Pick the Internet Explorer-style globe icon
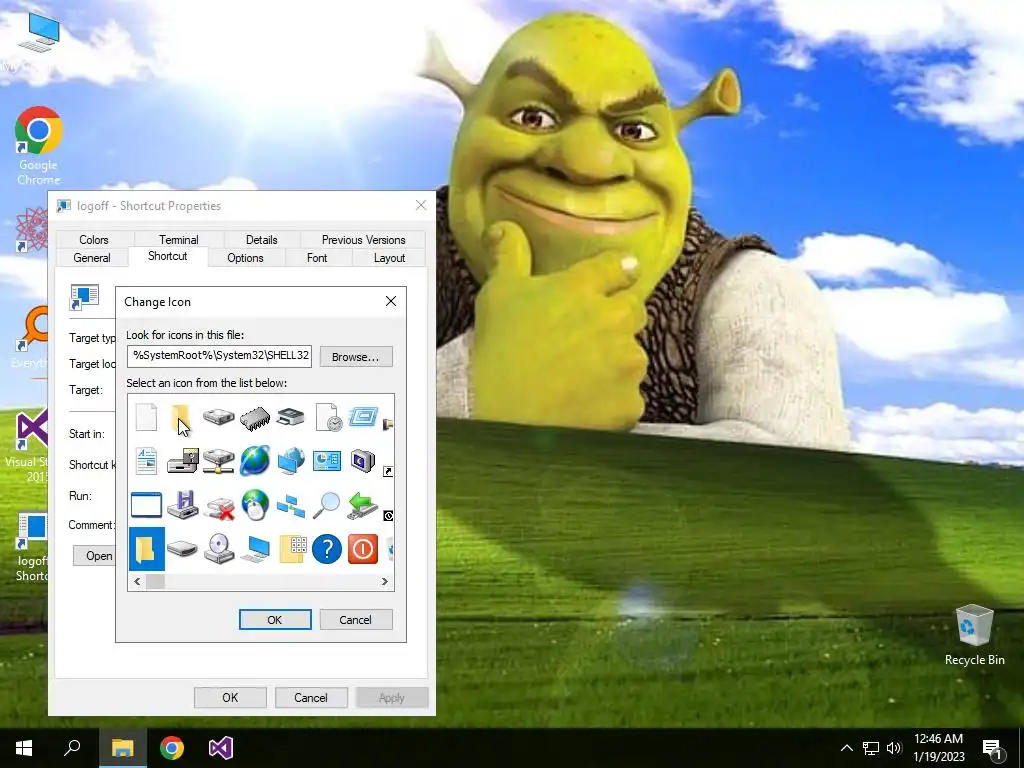 255,461
